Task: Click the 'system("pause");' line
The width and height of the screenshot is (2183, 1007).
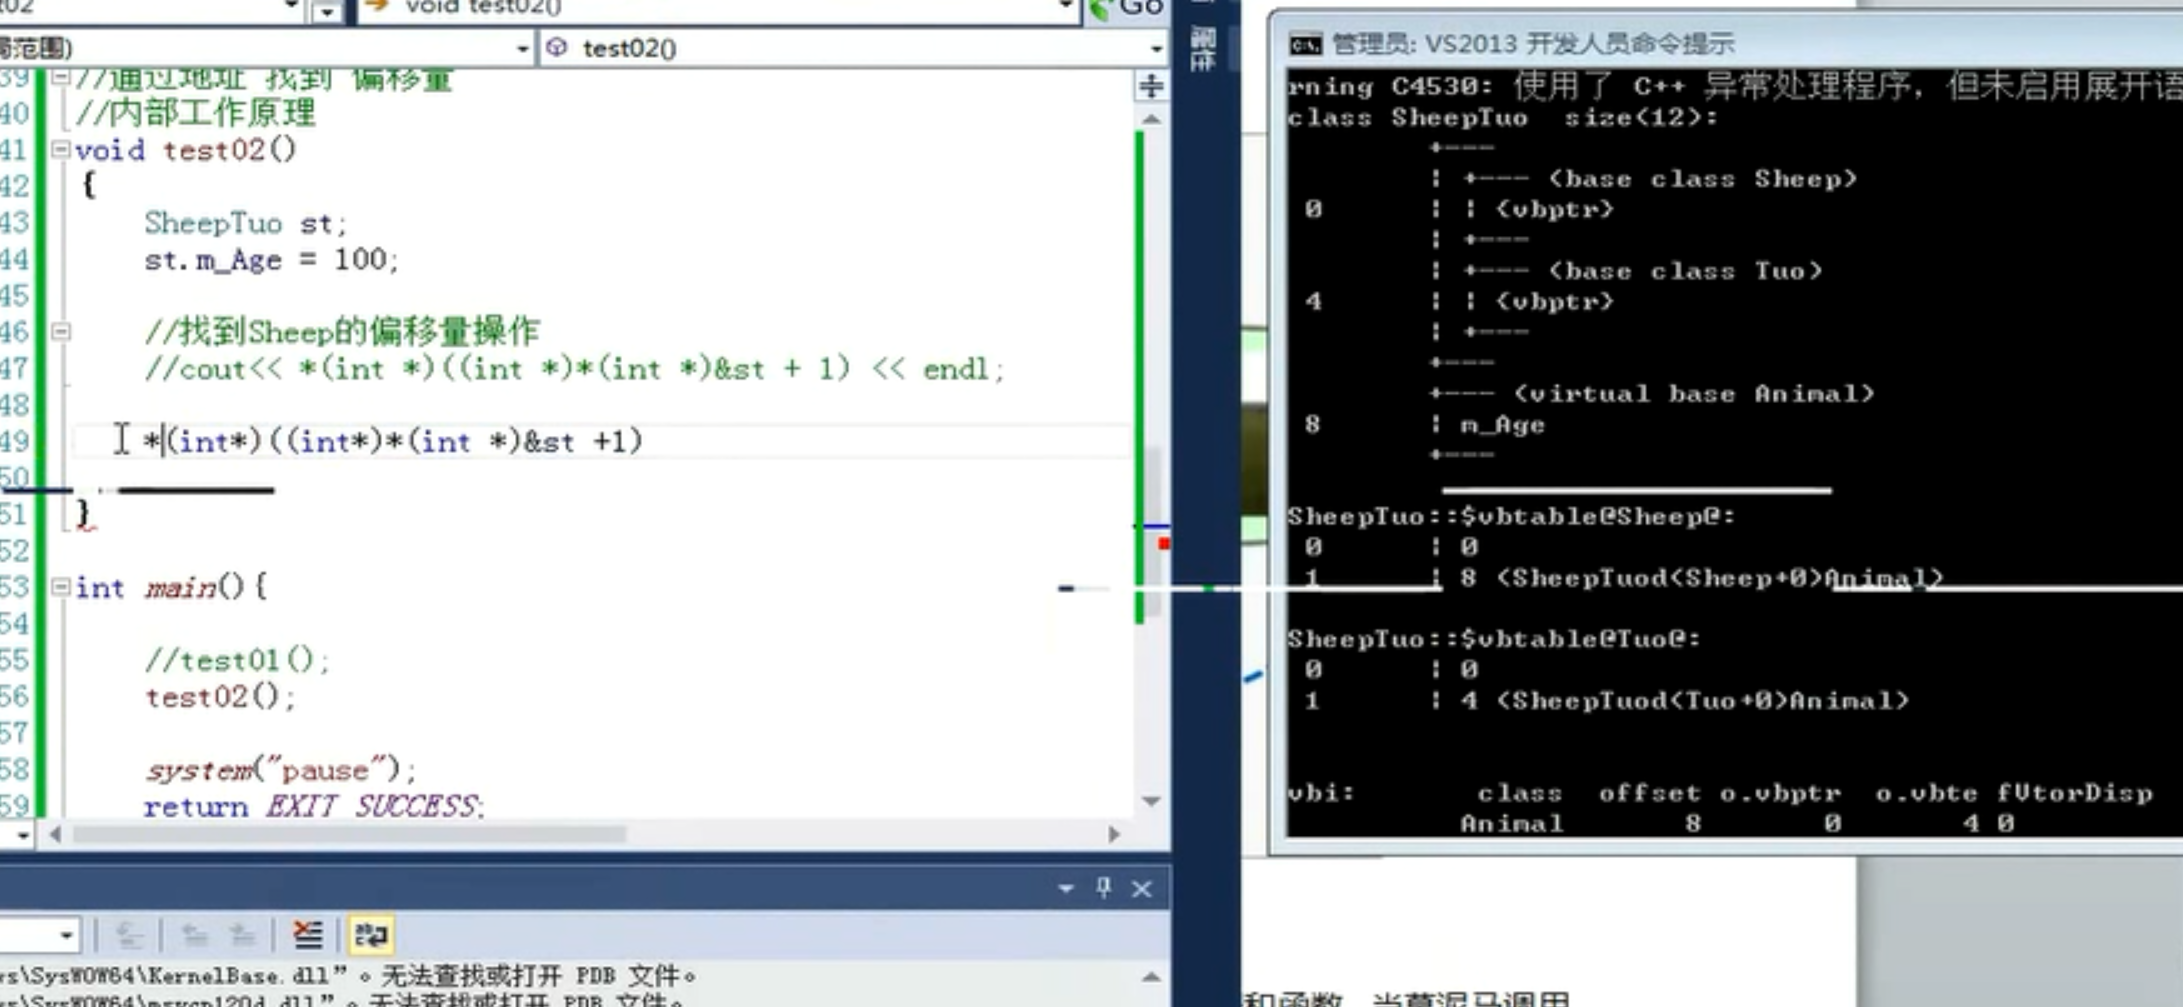Action: (x=280, y=770)
